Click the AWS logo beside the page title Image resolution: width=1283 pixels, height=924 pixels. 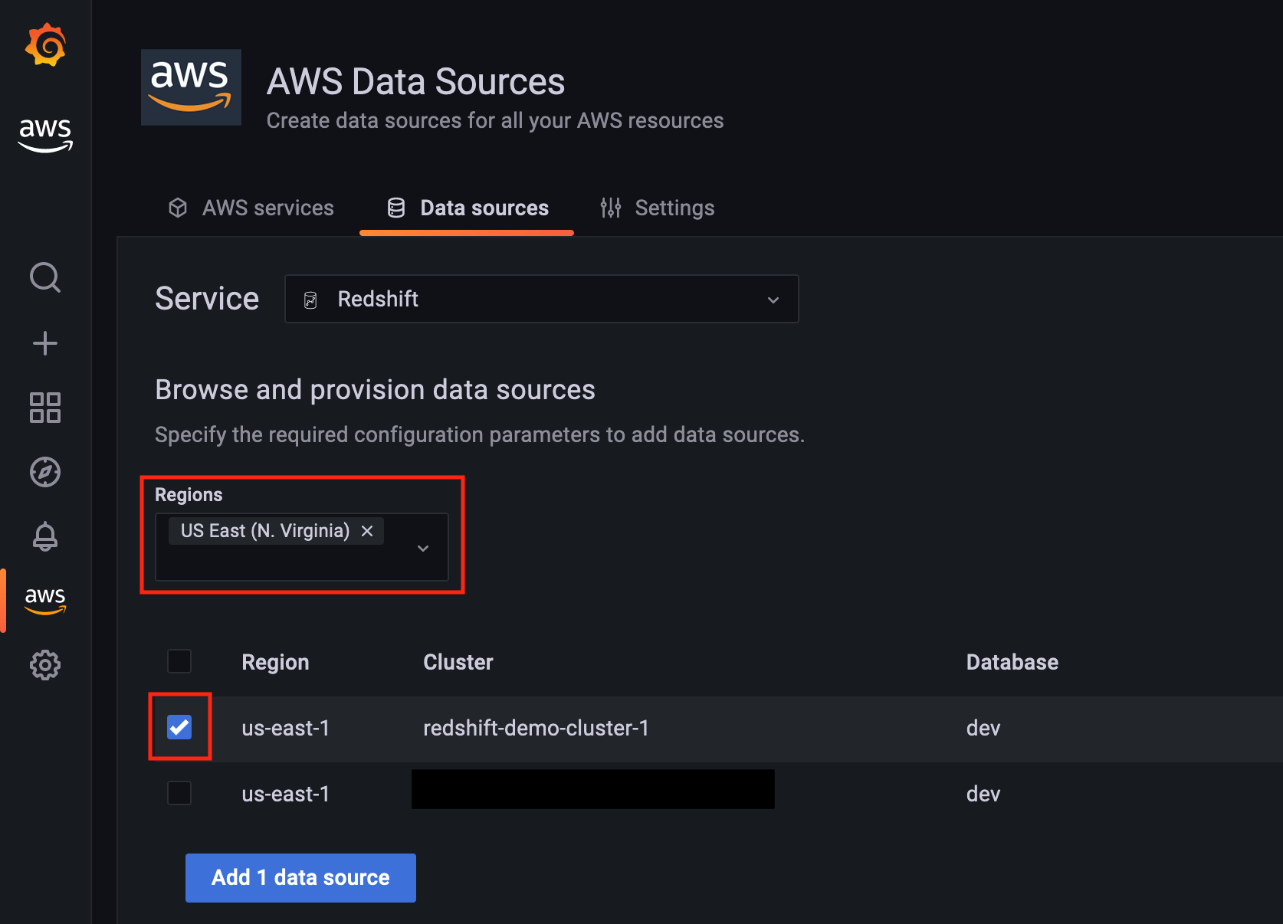(190, 87)
